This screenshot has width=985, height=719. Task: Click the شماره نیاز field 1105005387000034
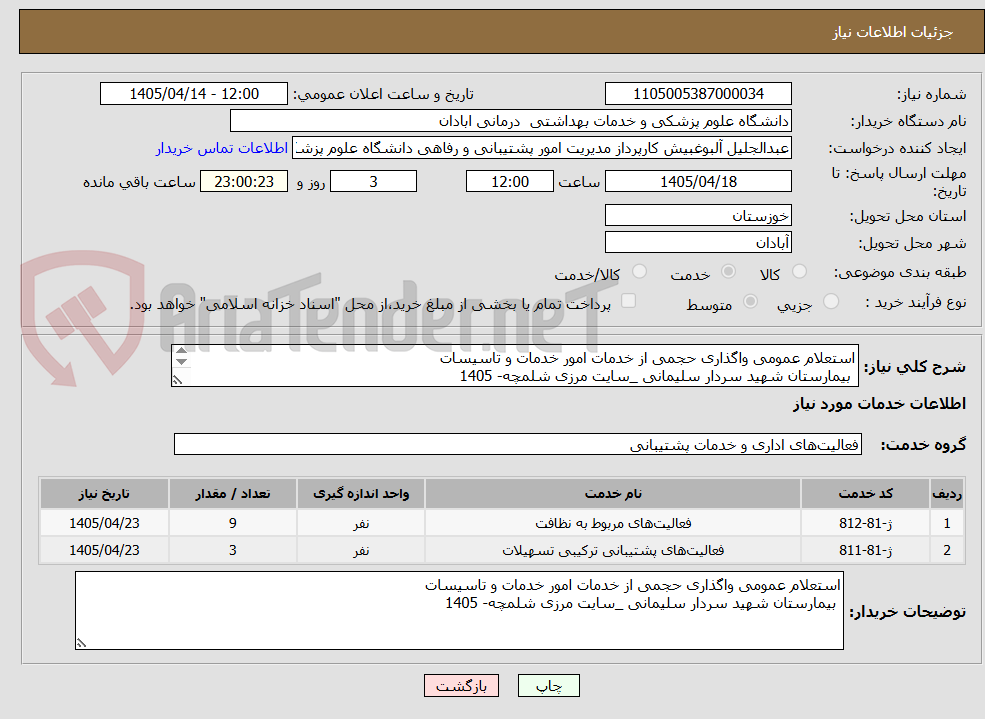tap(698, 94)
